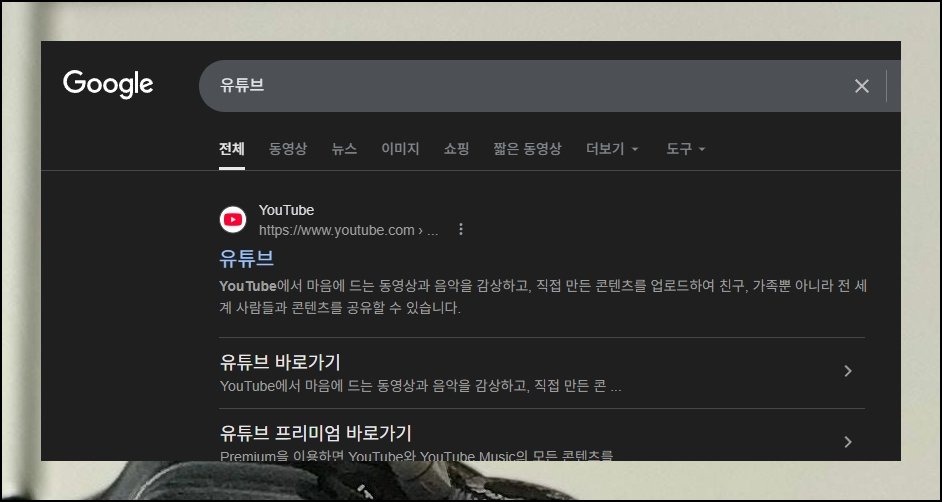
Task: Clear the search box with X
Action: pyautogui.click(x=861, y=86)
